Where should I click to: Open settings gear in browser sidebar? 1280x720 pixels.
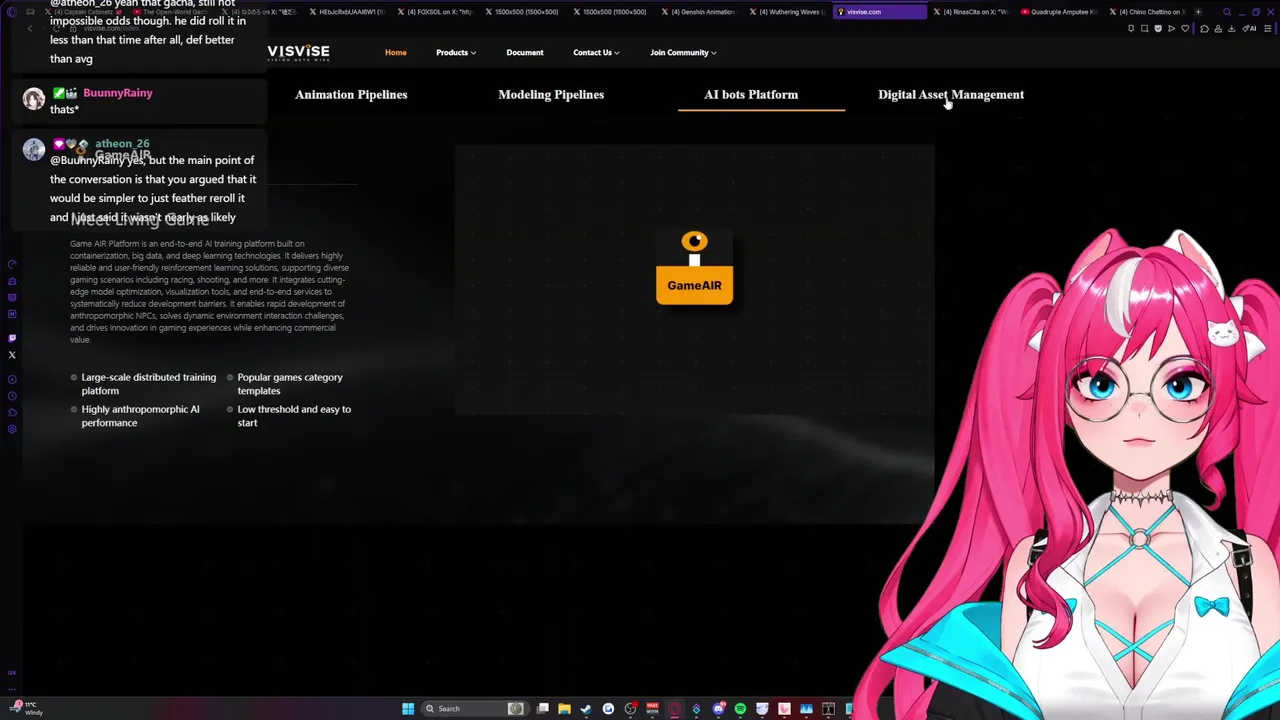pyautogui.click(x=12, y=429)
